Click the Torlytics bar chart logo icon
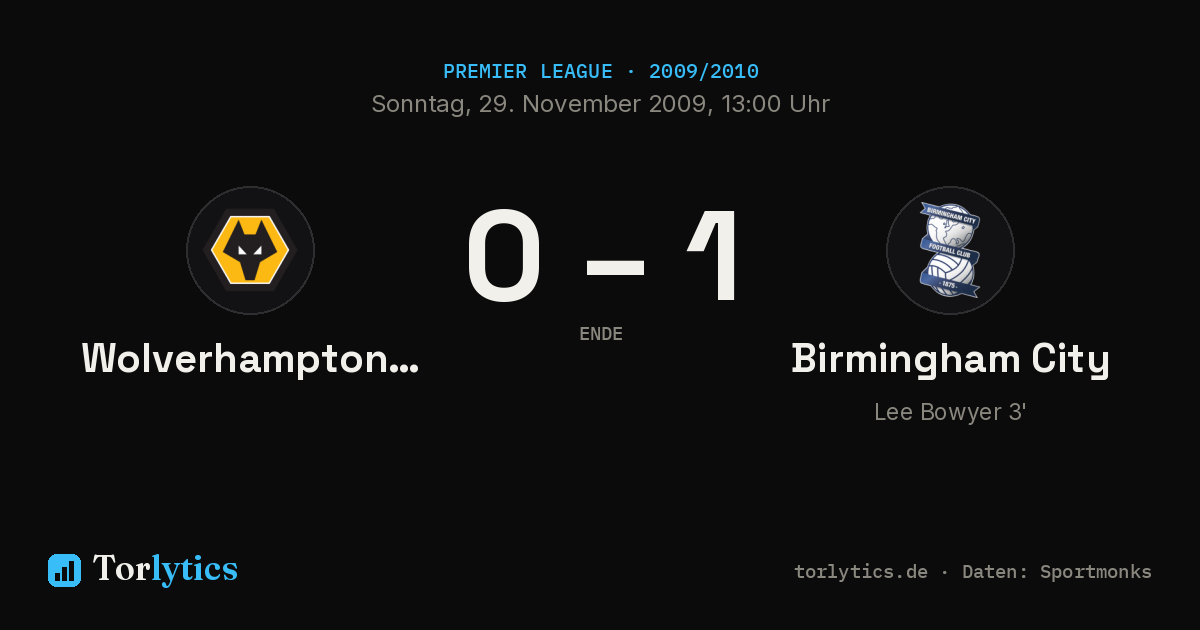Viewport: 1200px width, 630px height. point(64,570)
